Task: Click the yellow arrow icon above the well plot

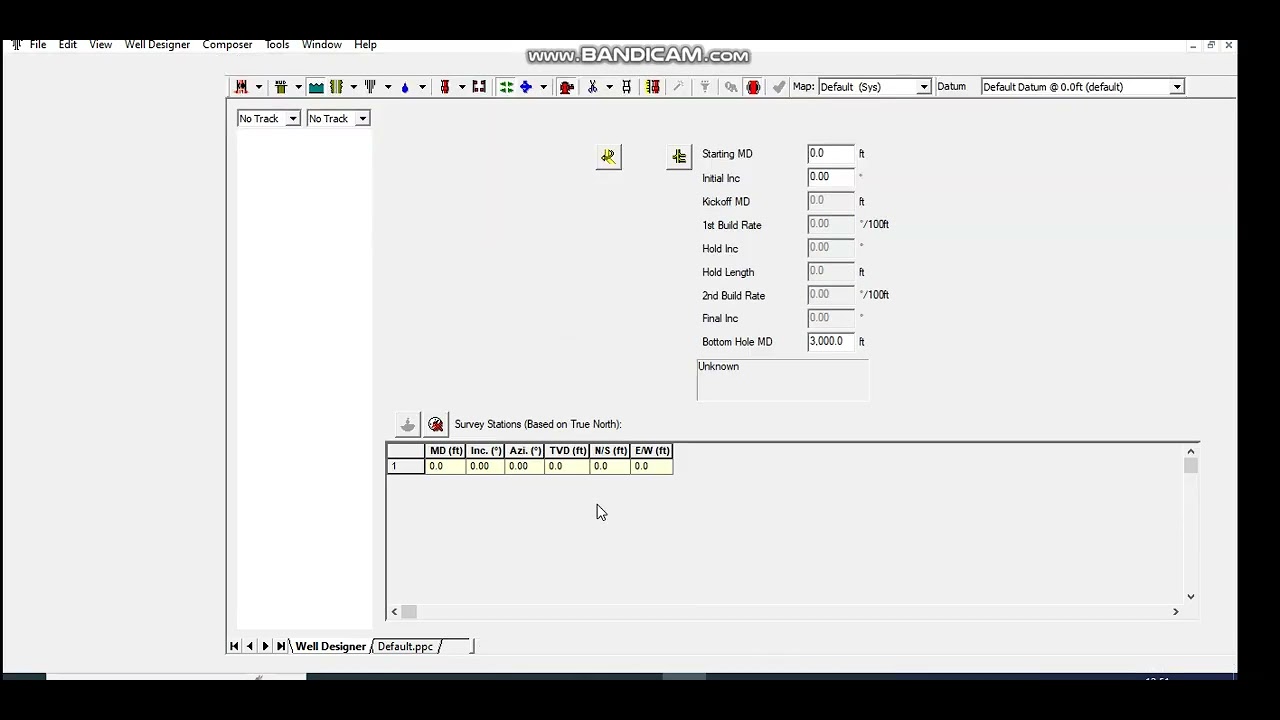Action: [x=608, y=157]
